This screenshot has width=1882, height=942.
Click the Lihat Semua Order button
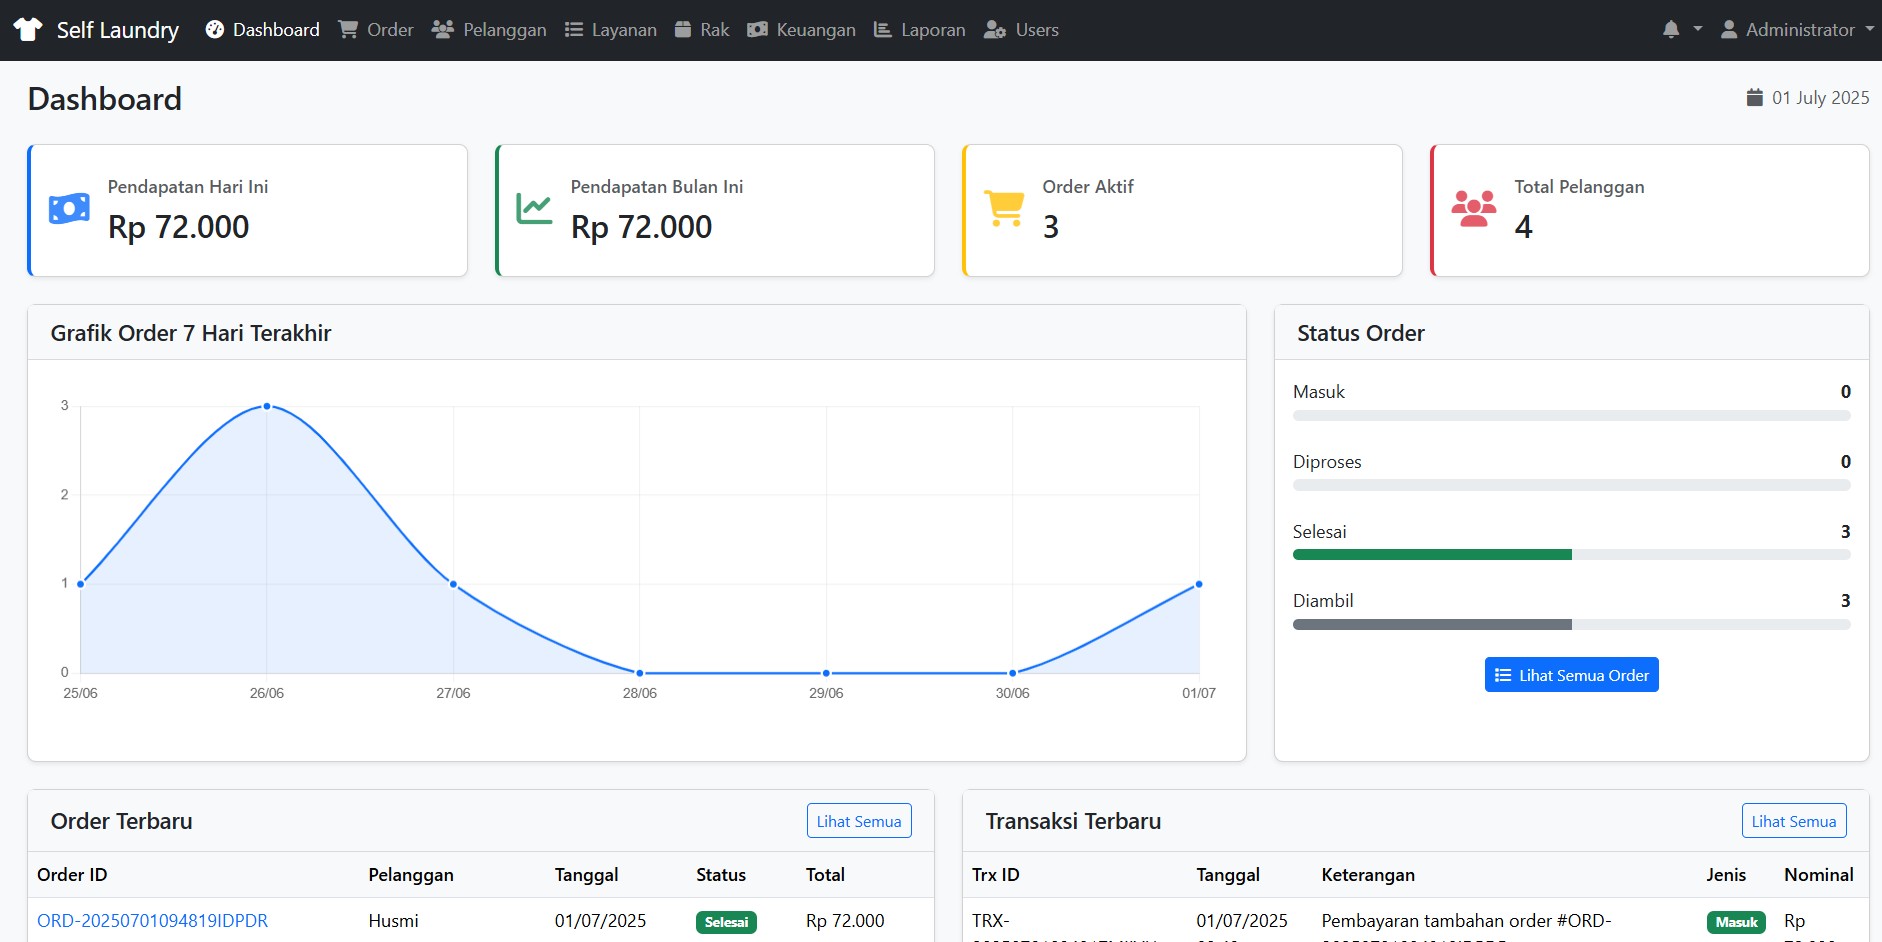1571,675
